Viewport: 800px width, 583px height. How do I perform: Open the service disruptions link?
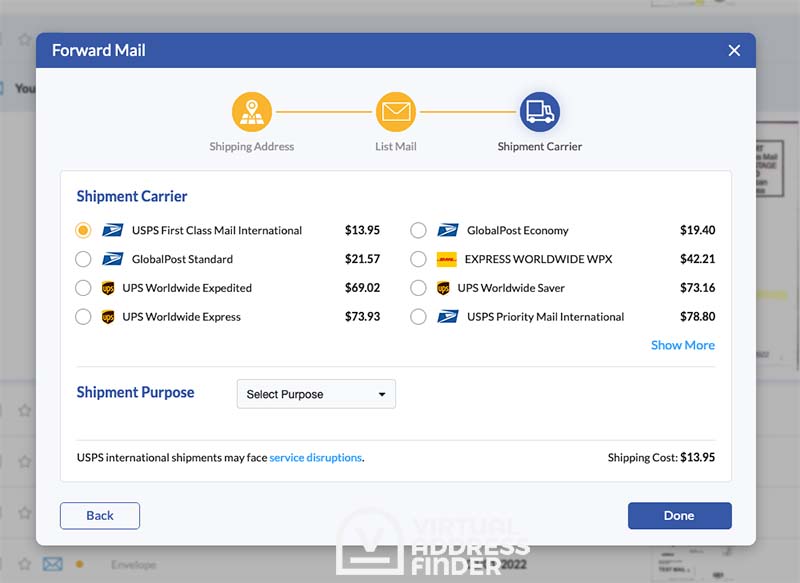click(315, 458)
